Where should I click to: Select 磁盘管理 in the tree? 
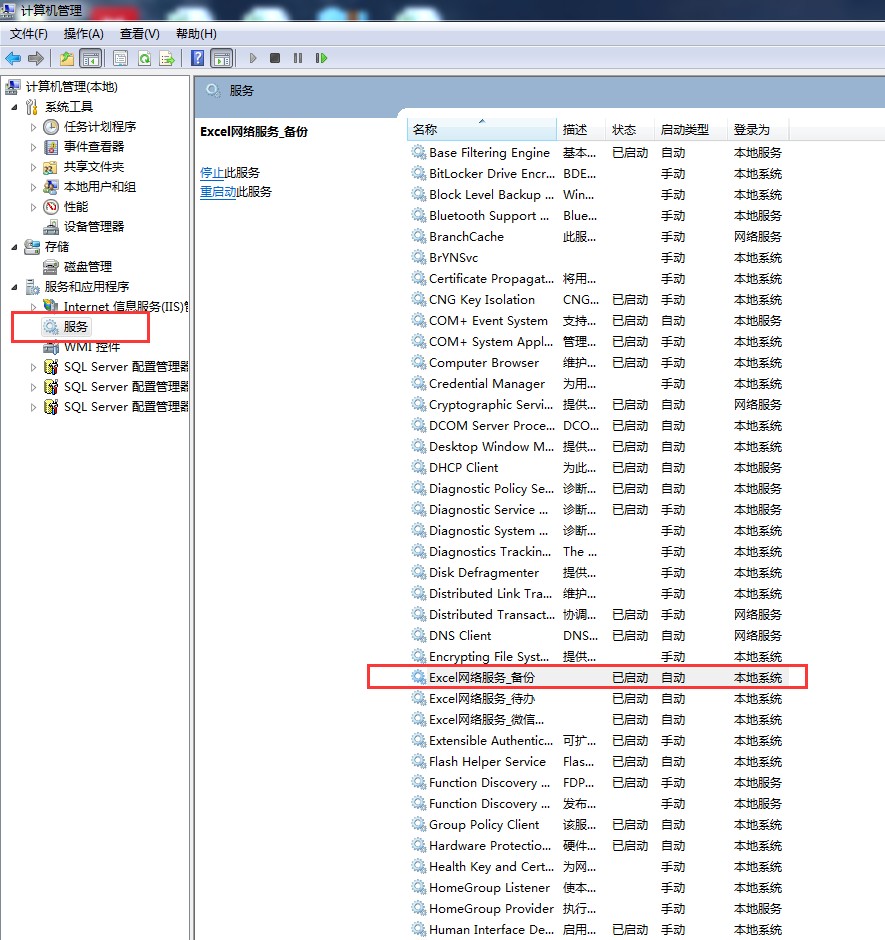[x=88, y=266]
